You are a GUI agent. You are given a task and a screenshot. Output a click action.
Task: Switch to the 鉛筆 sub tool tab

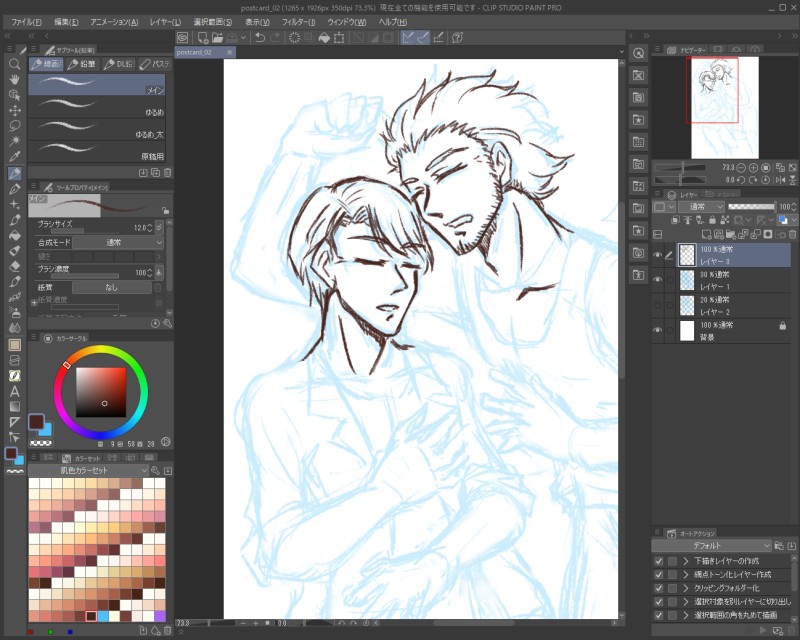coord(82,64)
